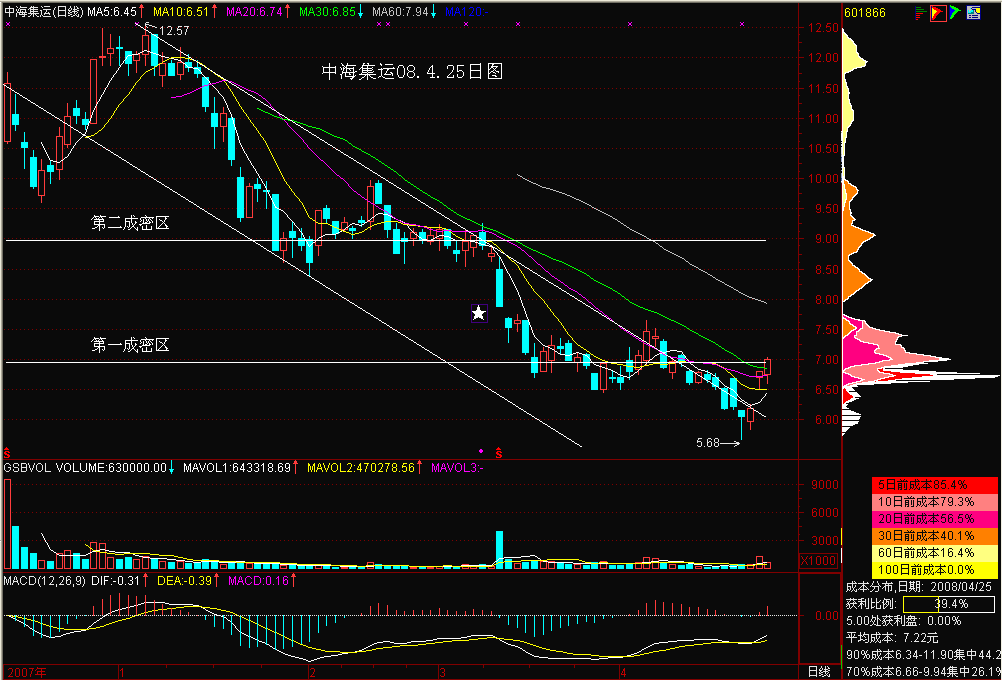The height and width of the screenshot is (680, 1002).
Task: Click the 第二成密区 annotation text
Action: 130,223
